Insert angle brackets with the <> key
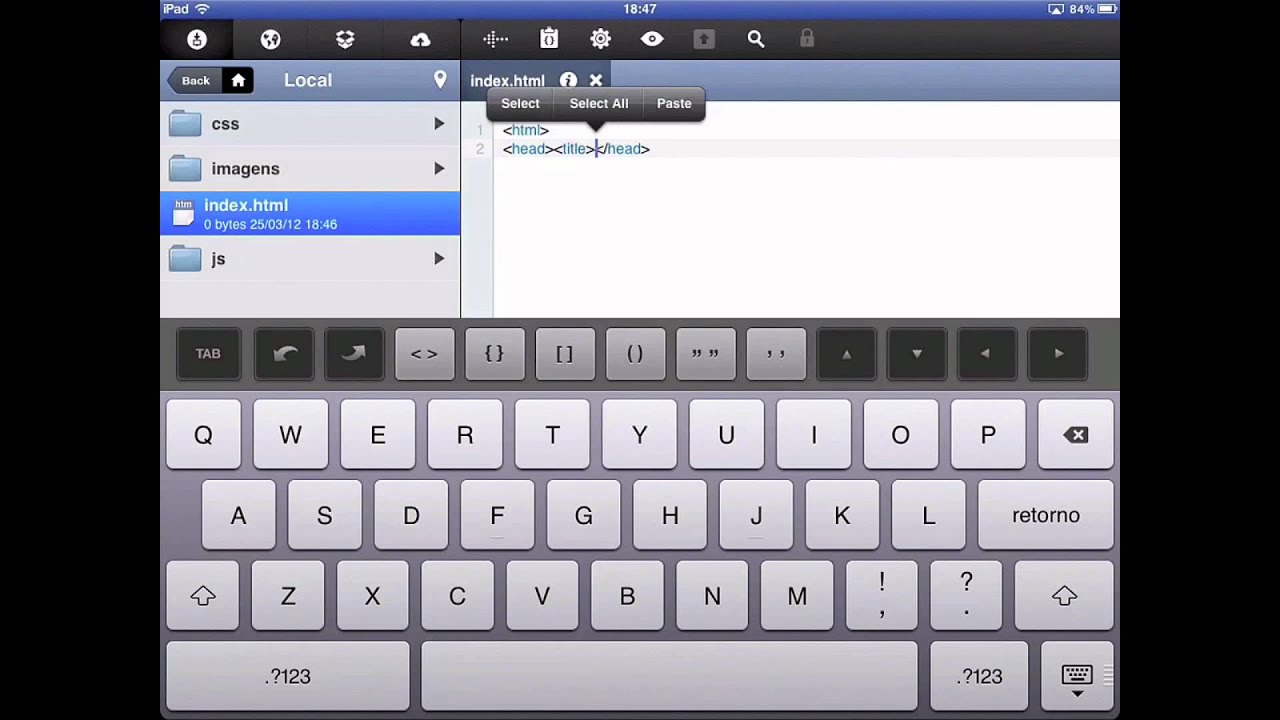 pyautogui.click(x=424, y=353)
